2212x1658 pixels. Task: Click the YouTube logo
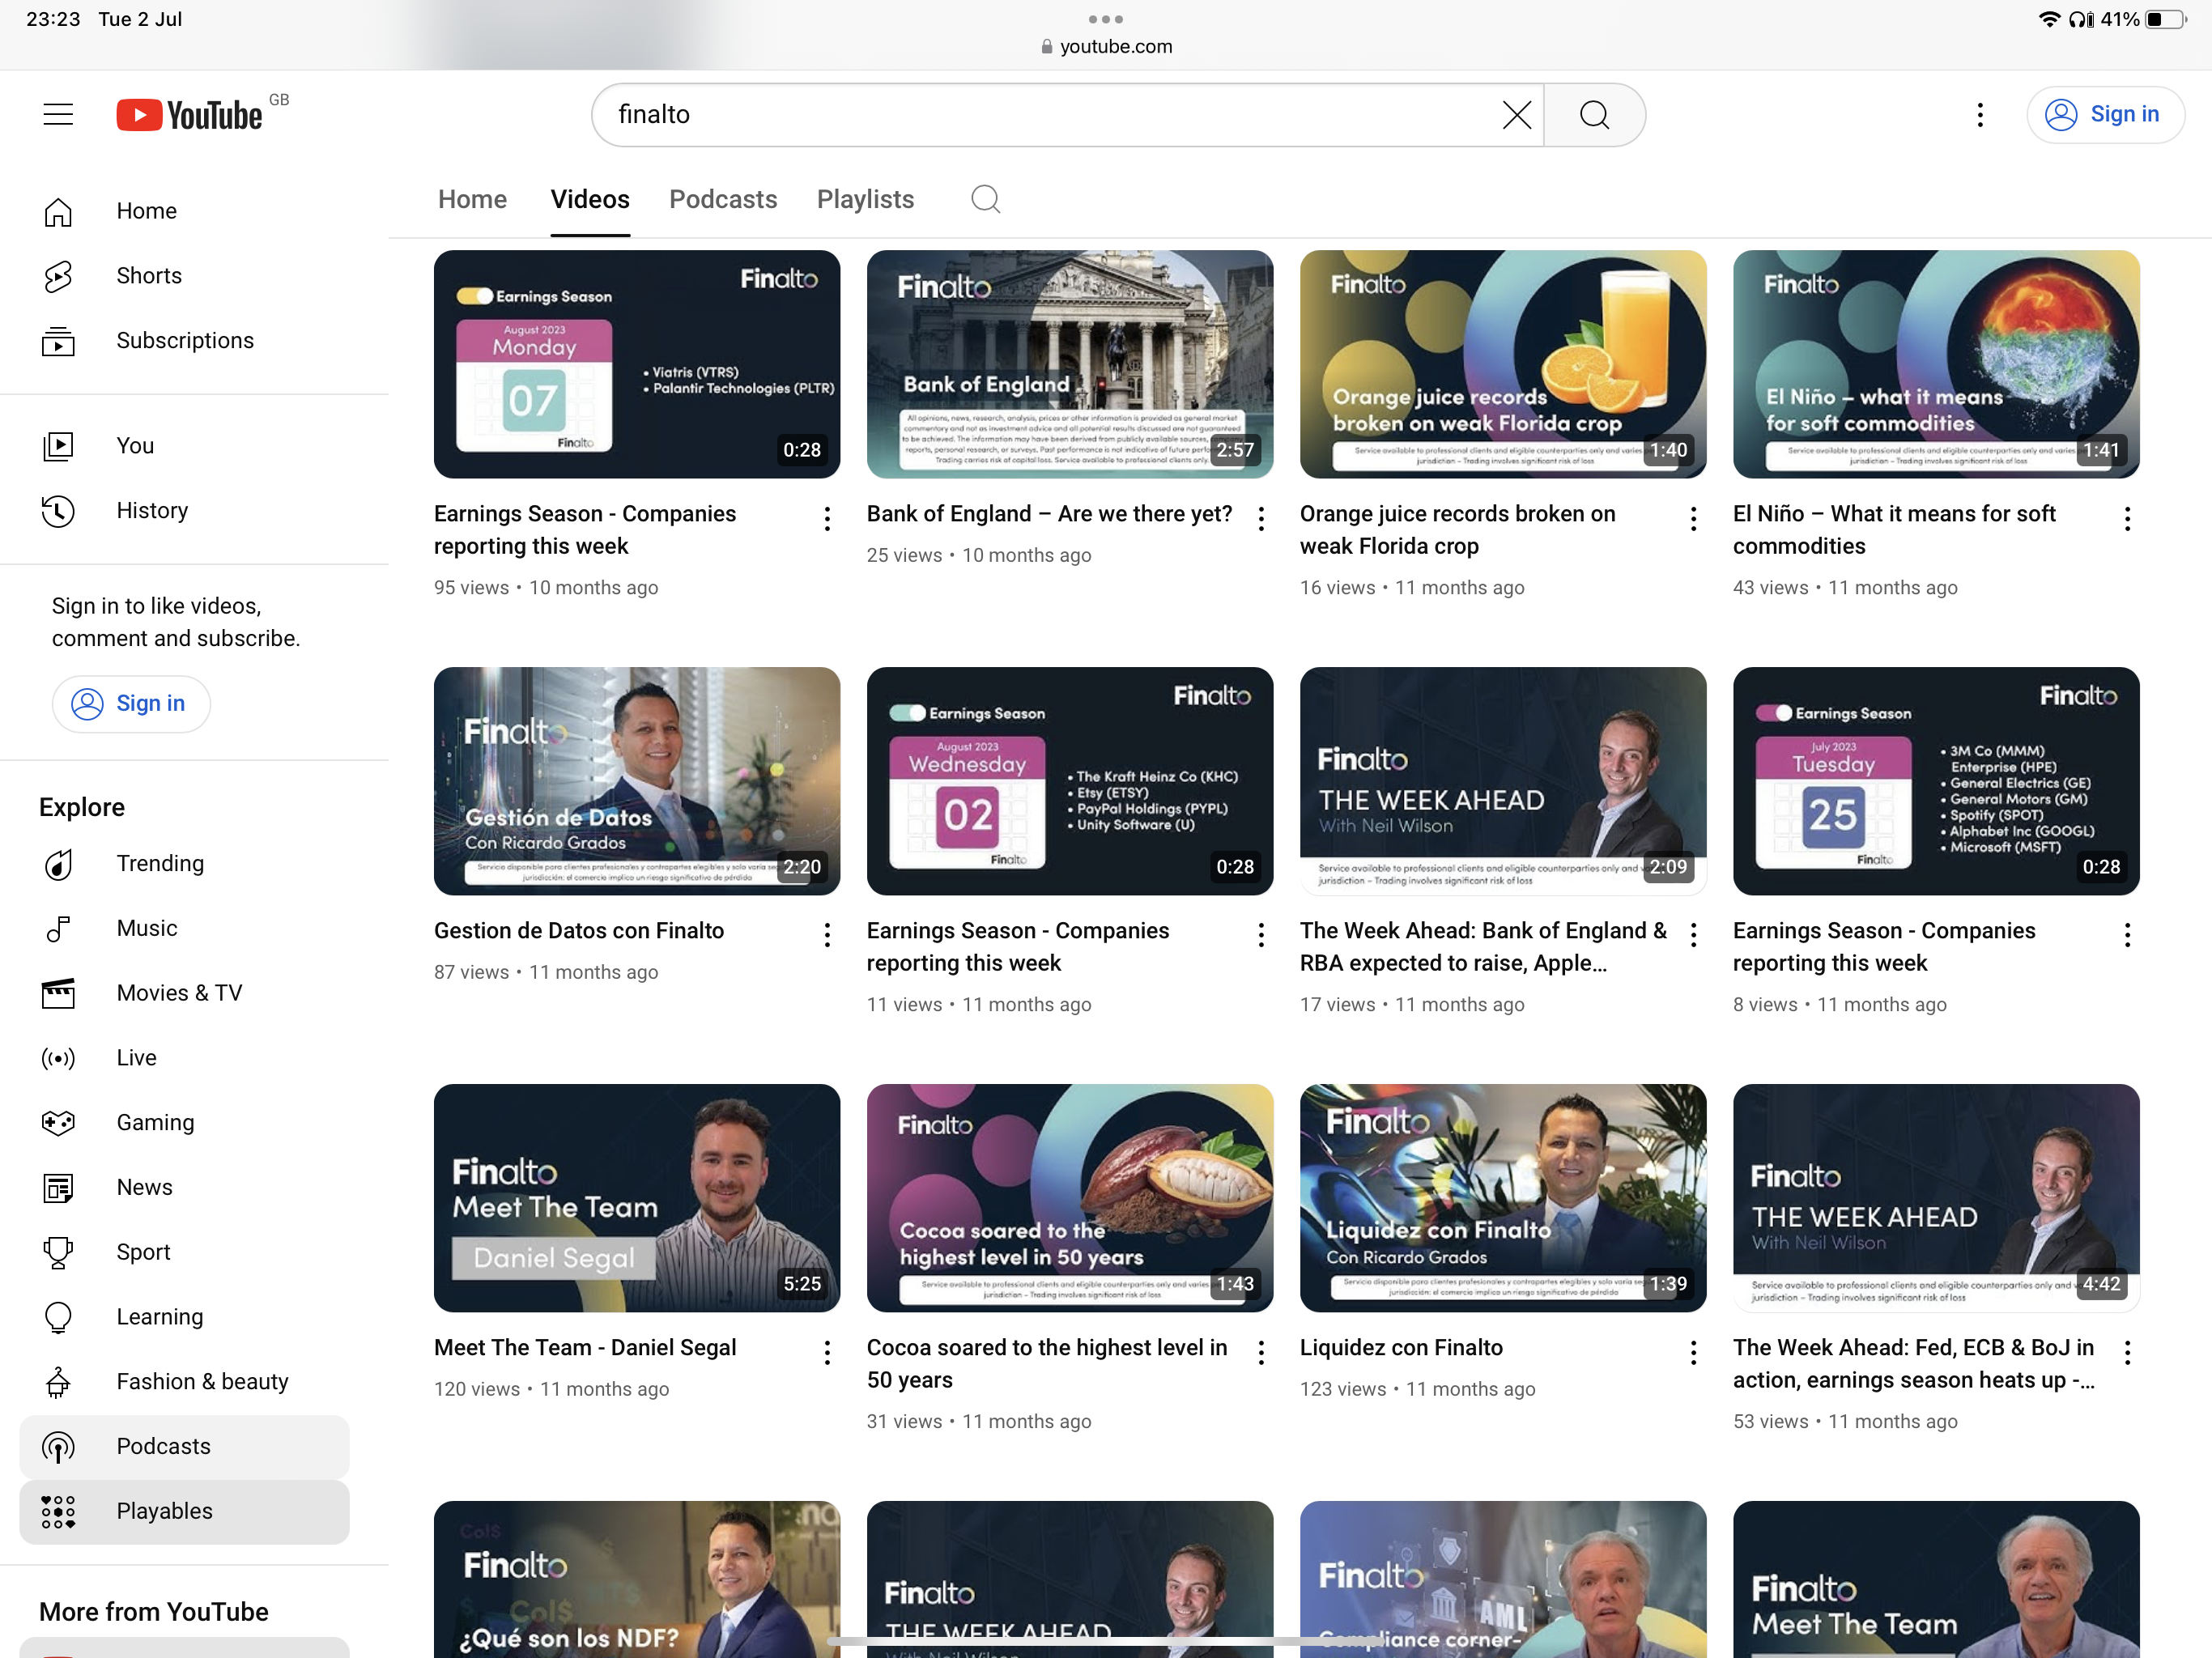pyautogui.click(x=190, y=115)
